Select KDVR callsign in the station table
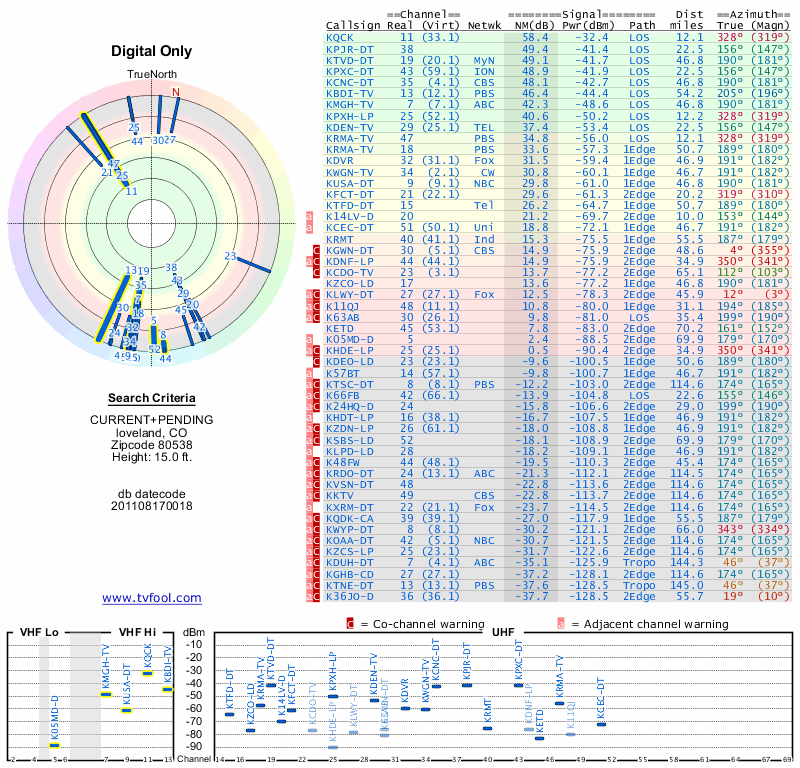800x768 pixels. click(x=340, y=161)
